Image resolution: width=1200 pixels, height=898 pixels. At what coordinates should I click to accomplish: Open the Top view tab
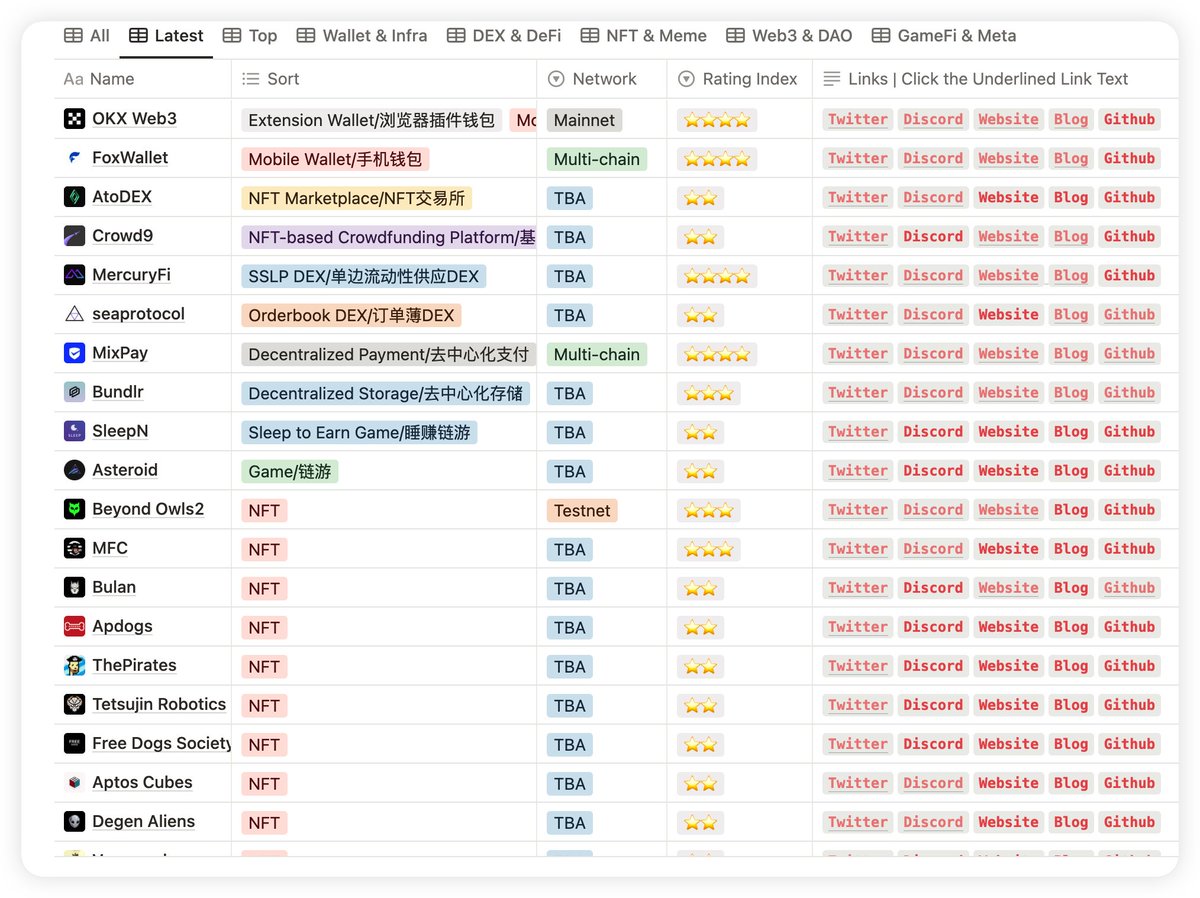tap(250, 35)
